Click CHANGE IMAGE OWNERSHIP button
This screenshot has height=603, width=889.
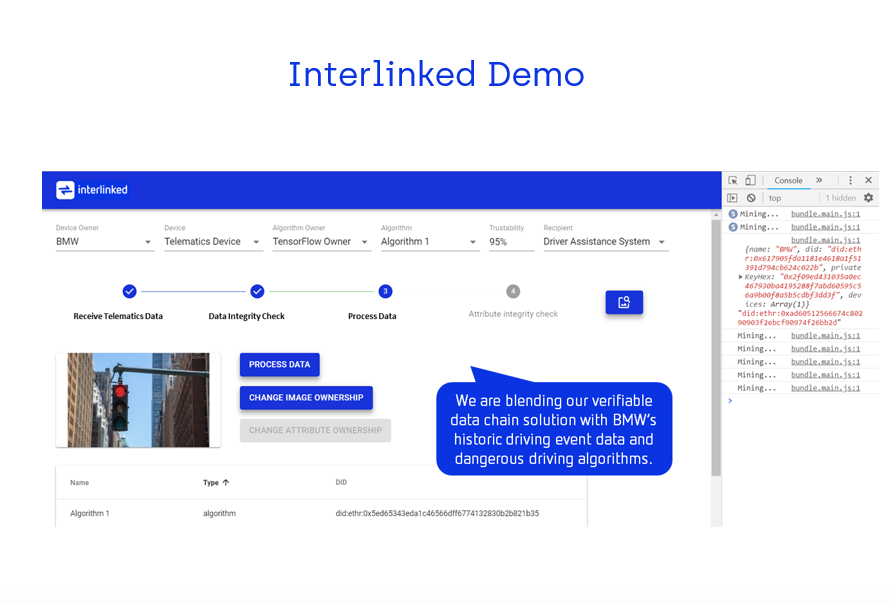(306, 397)
